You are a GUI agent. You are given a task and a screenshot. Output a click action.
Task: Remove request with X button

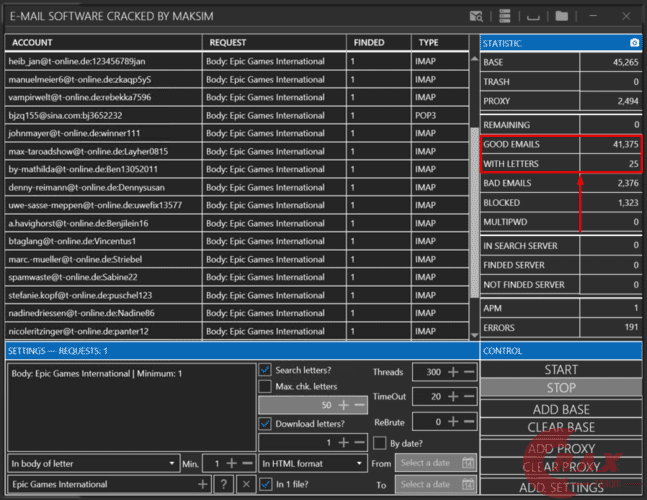click(x=246, y=484)
